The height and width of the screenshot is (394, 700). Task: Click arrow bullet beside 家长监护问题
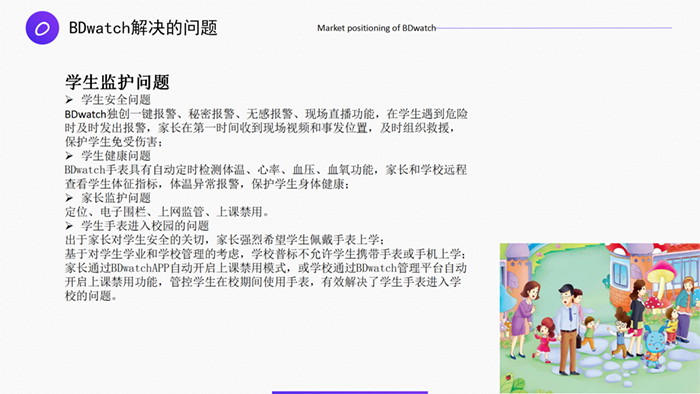tap(69, 198)
